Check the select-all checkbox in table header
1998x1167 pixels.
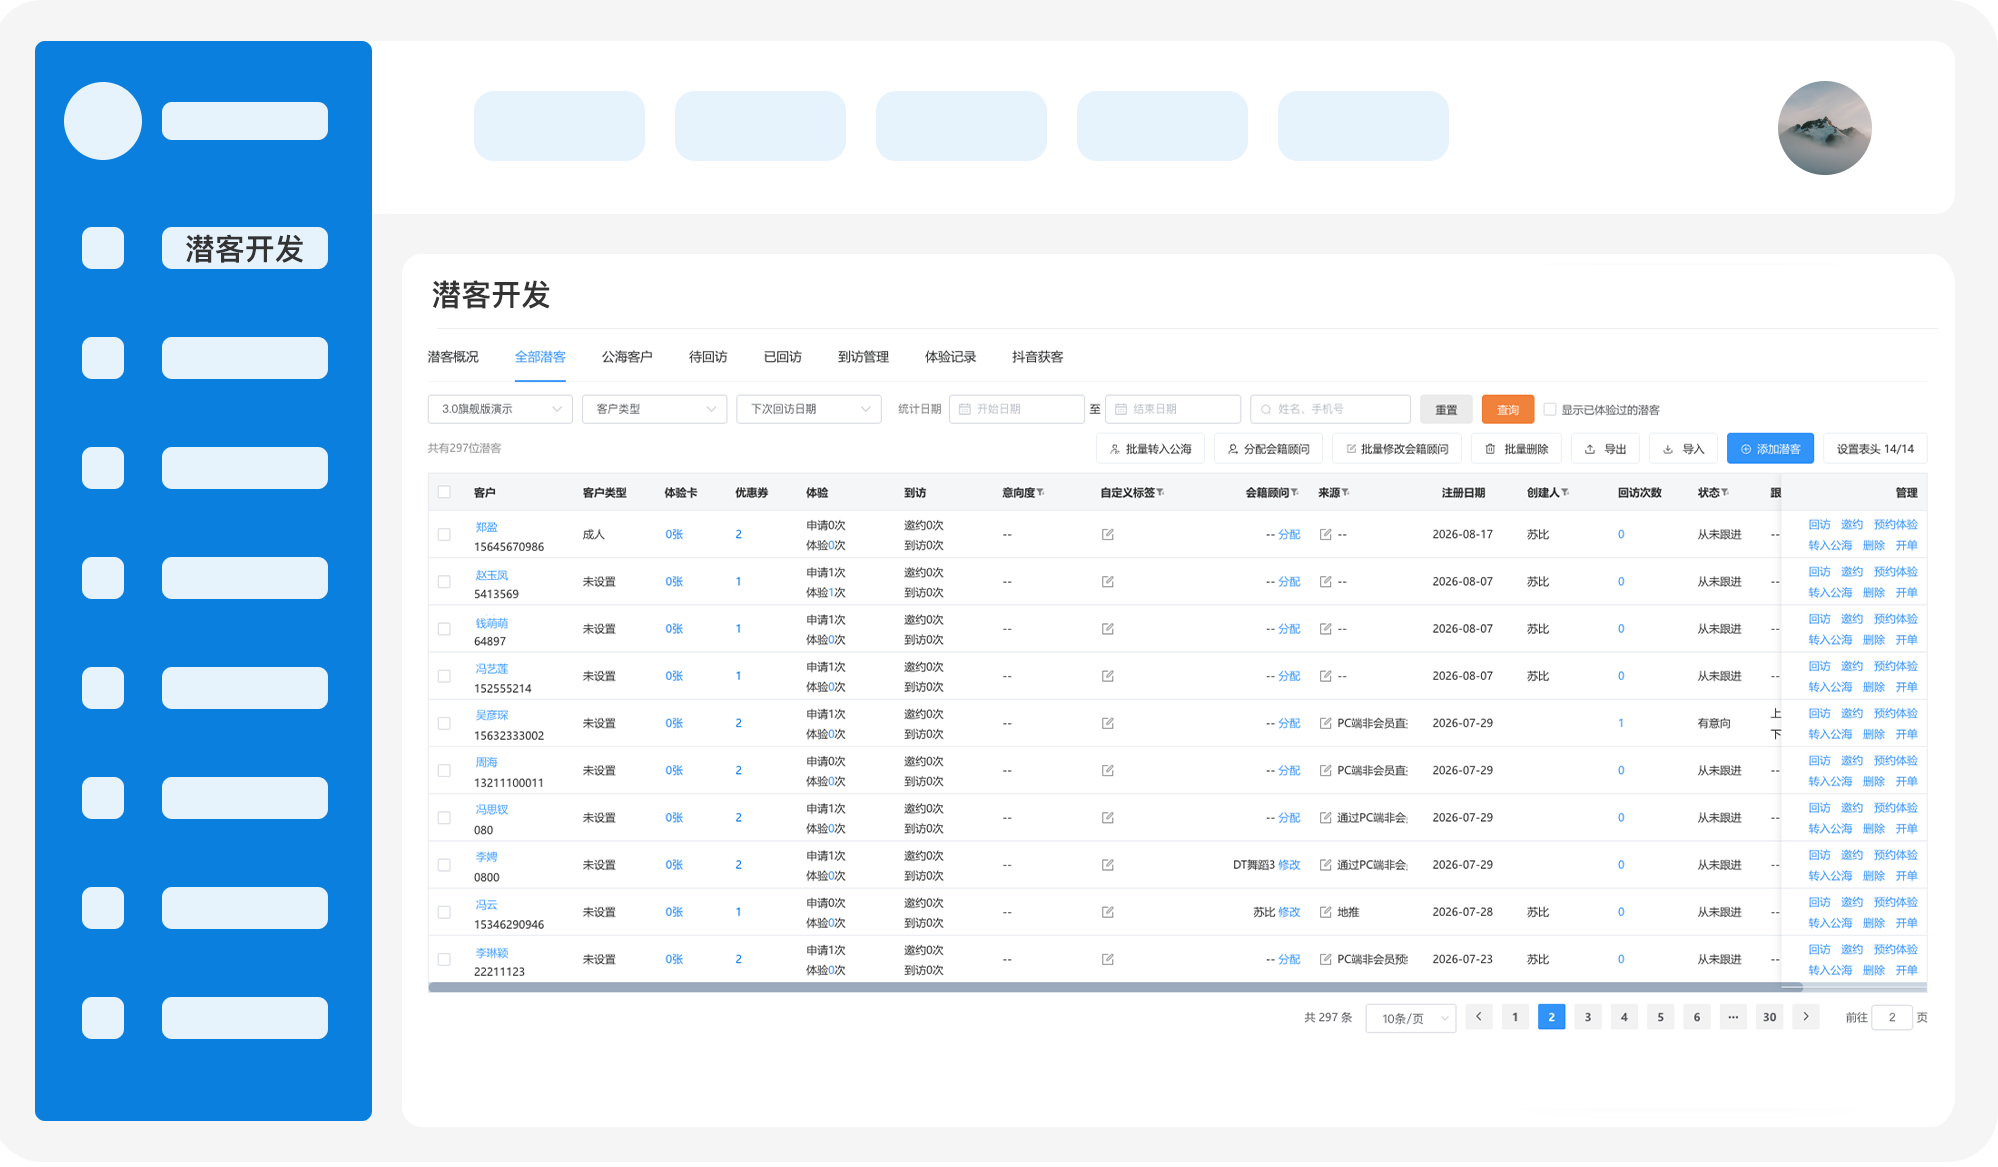[444, 492]
